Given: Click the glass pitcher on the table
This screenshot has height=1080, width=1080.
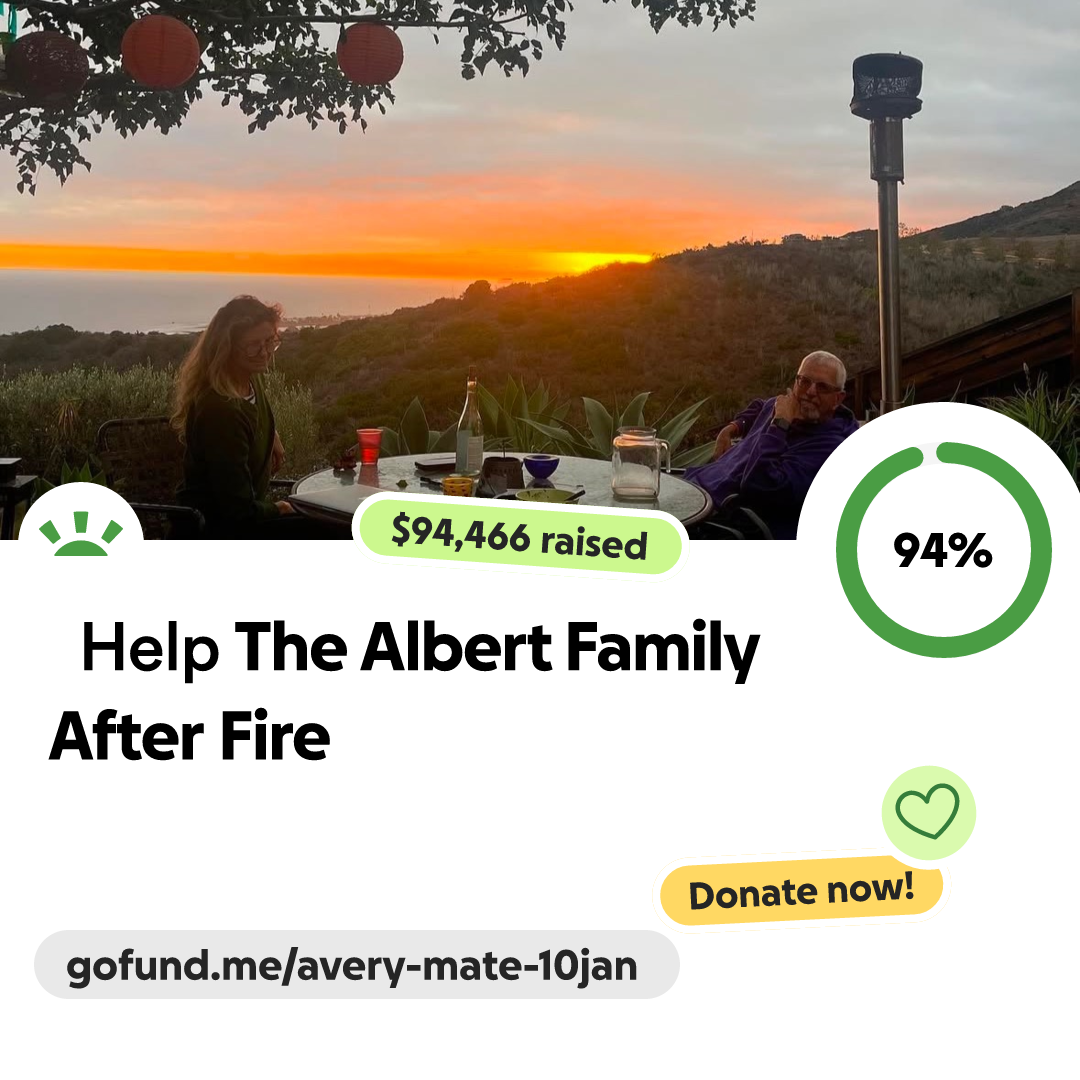Looking at the screenshot, I should click(x=638, y=462).
